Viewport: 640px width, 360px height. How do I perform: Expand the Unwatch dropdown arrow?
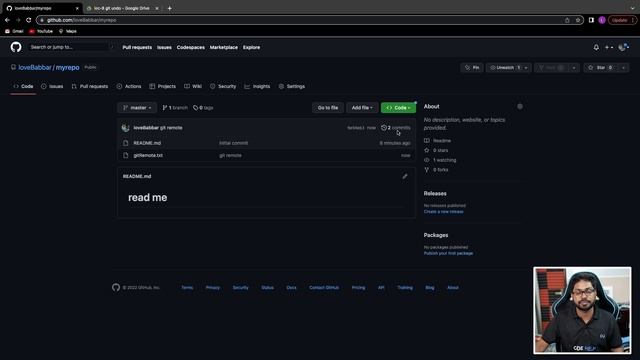pos(527,68)
